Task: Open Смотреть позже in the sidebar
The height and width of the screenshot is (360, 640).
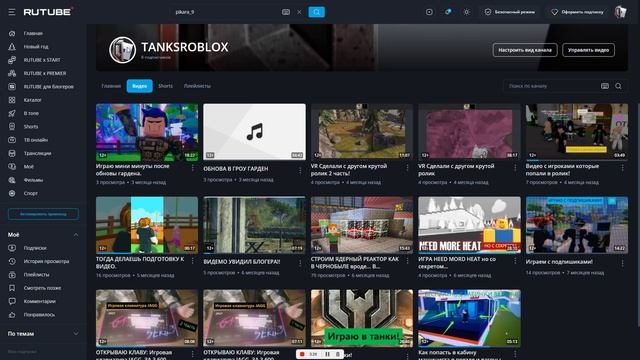Action: (42, 288)
